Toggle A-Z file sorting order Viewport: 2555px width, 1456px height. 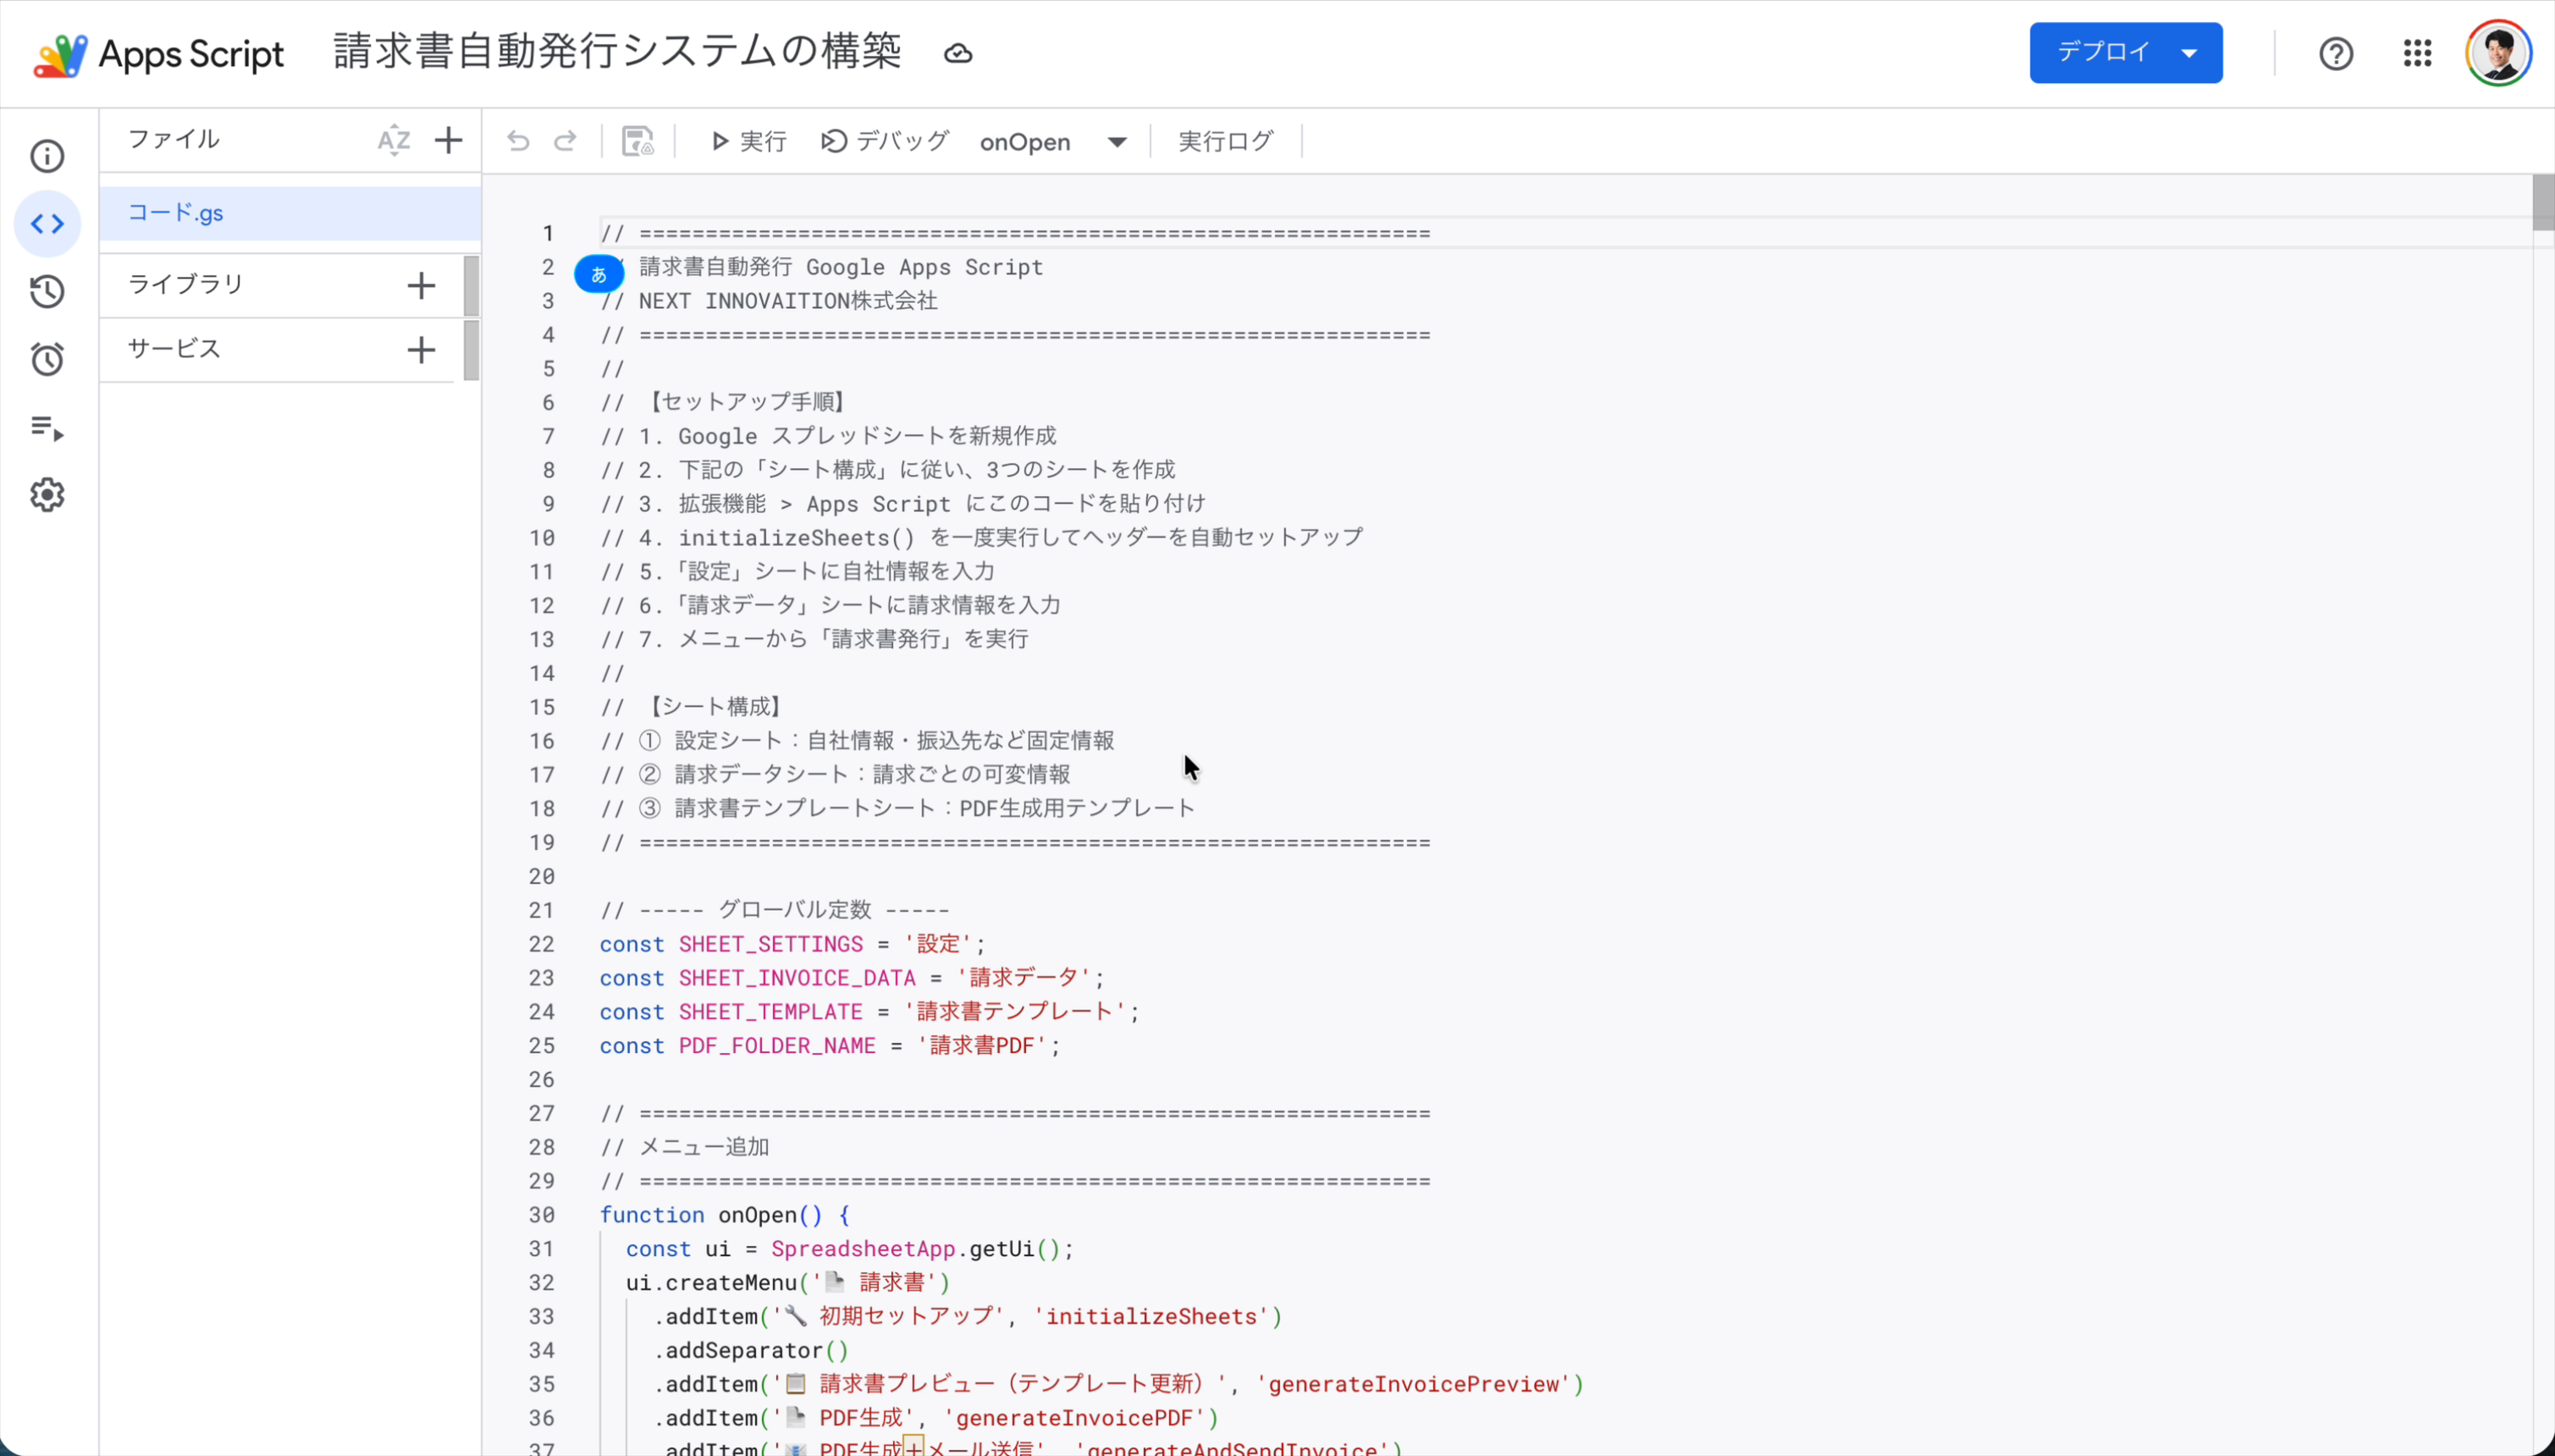(394, 140)
